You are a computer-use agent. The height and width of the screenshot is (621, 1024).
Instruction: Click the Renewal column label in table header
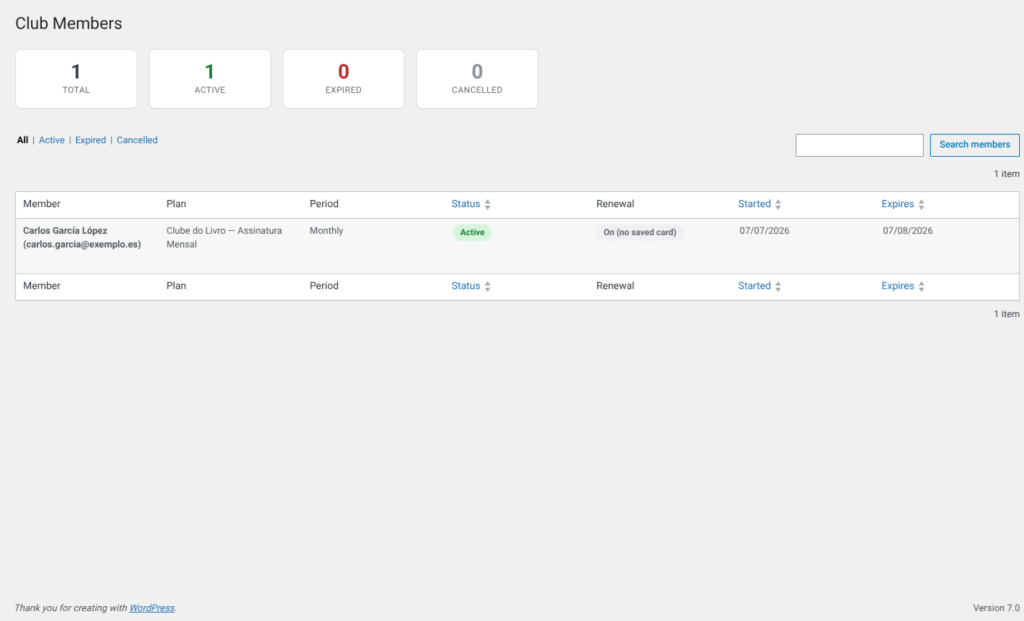pos(615,204)
